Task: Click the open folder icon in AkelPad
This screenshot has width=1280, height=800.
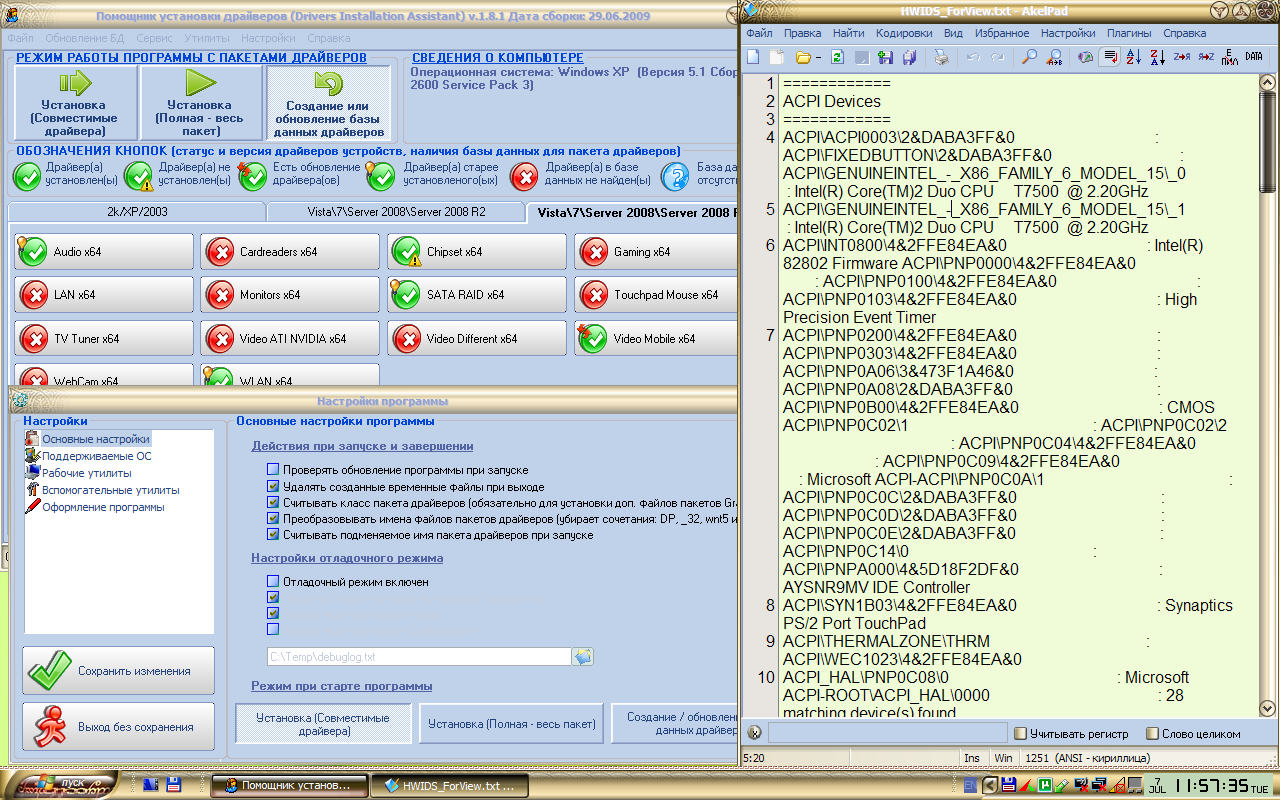Action: [802, 57]
